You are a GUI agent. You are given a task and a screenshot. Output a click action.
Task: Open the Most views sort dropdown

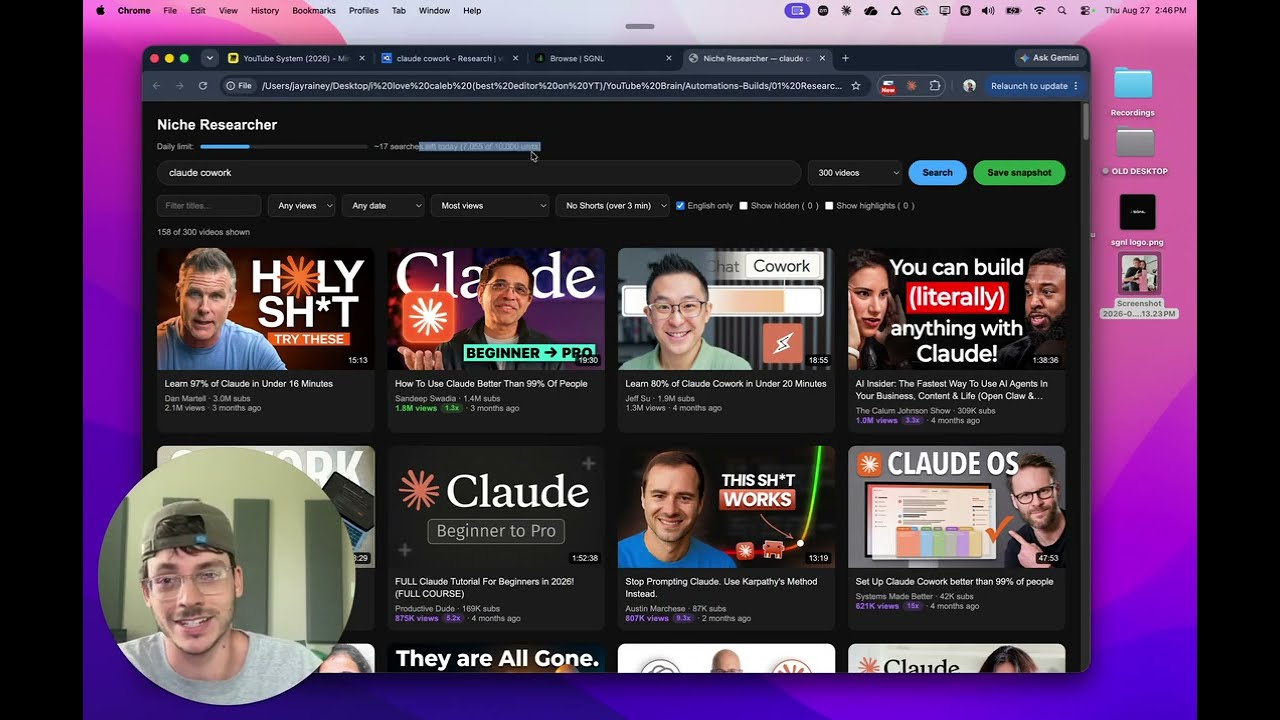point(490,206)
